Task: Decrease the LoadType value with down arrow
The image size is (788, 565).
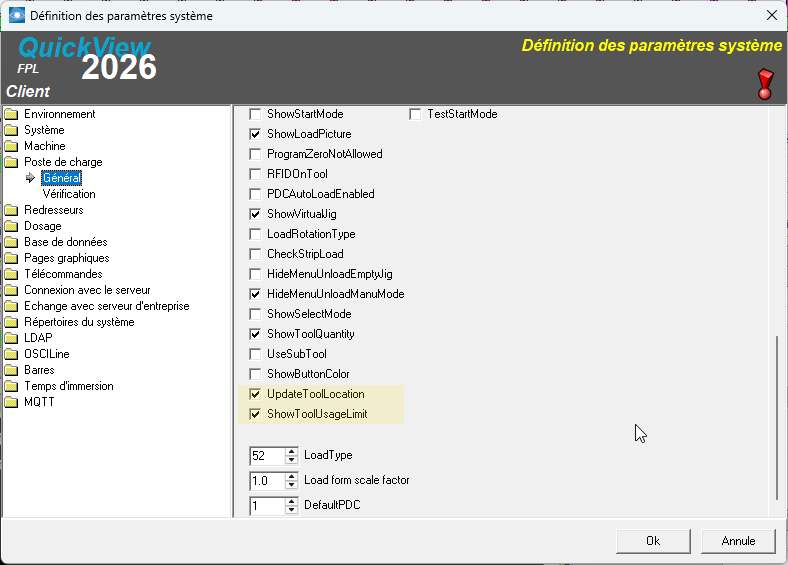Action: pos(291,459)
